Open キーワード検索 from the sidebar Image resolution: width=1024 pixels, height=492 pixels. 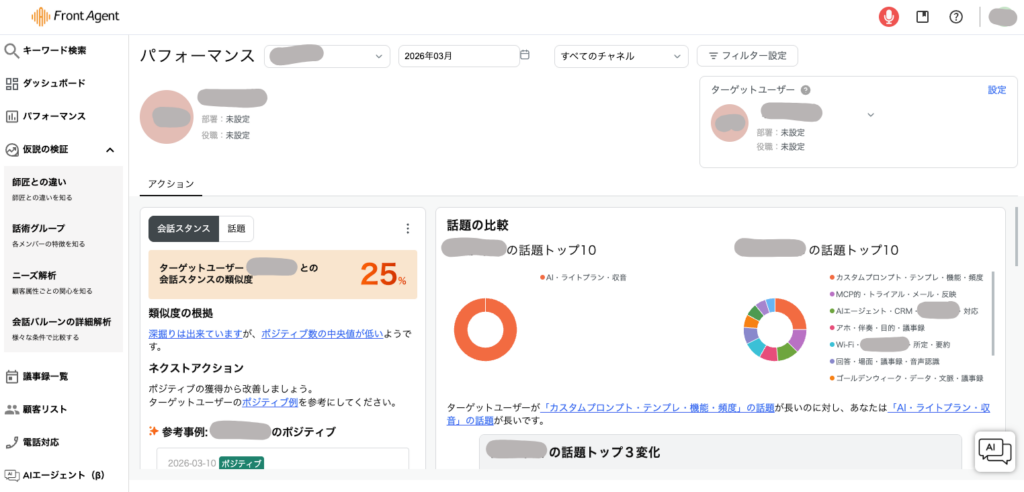point(55,50)
